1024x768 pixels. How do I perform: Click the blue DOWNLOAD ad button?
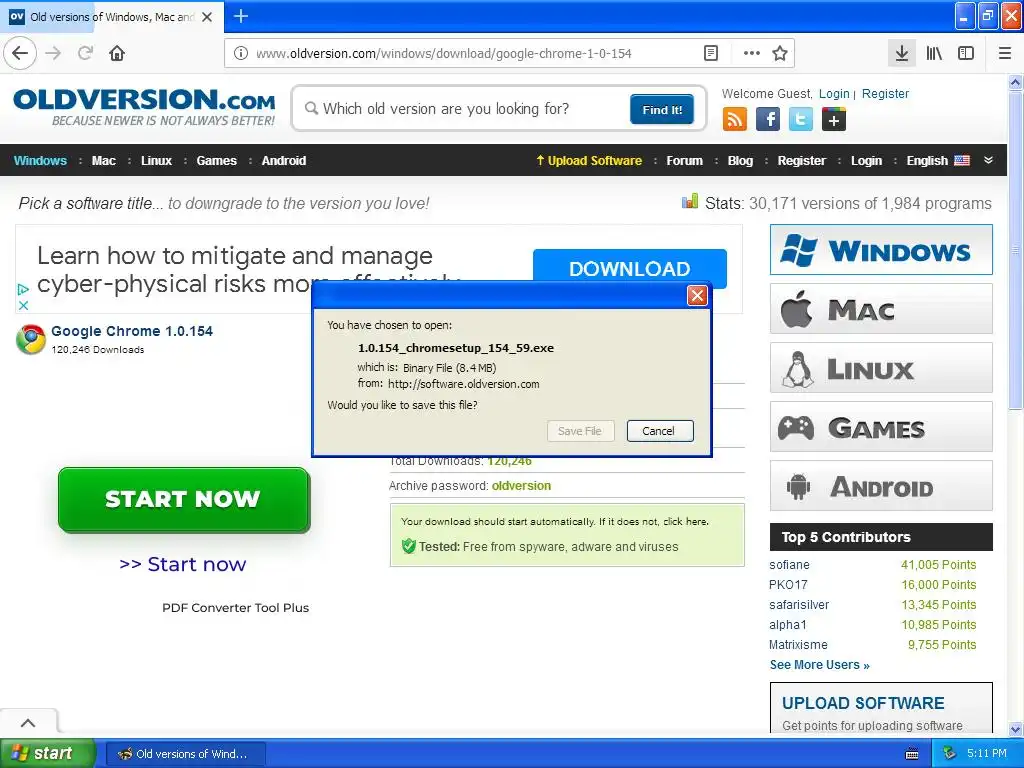point(630,268)
